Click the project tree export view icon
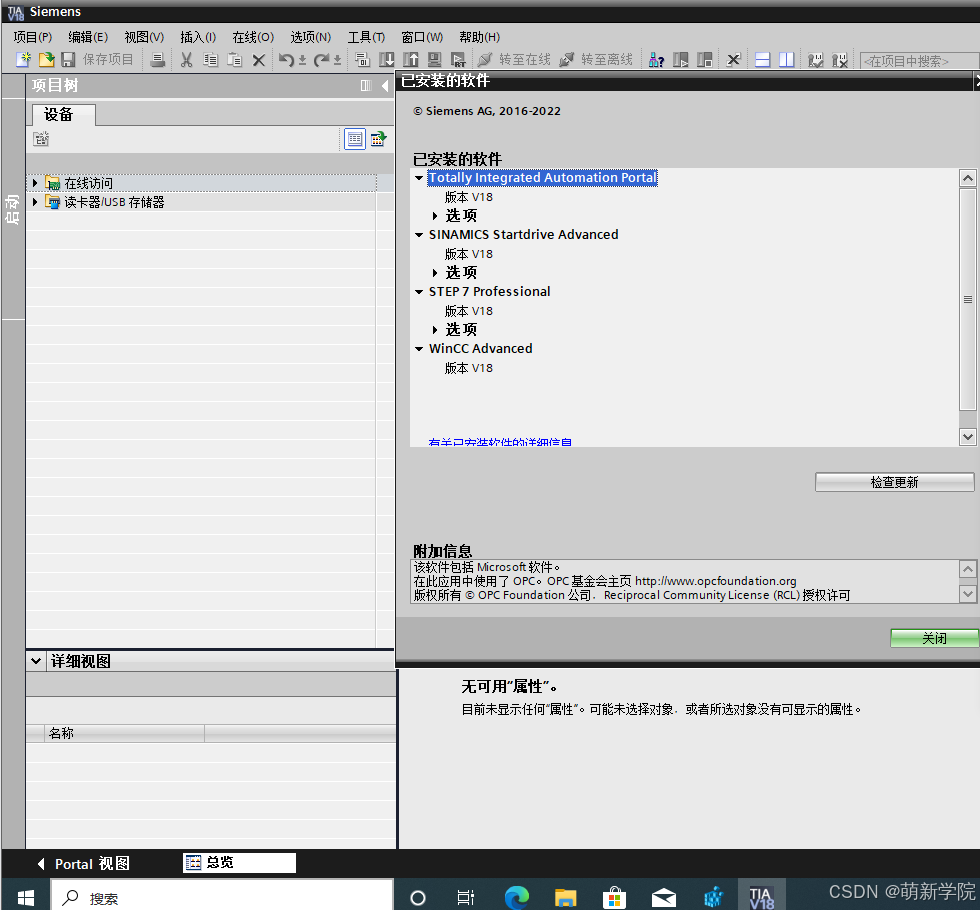This screenshot has width=980, height=910. click(378, 139)
